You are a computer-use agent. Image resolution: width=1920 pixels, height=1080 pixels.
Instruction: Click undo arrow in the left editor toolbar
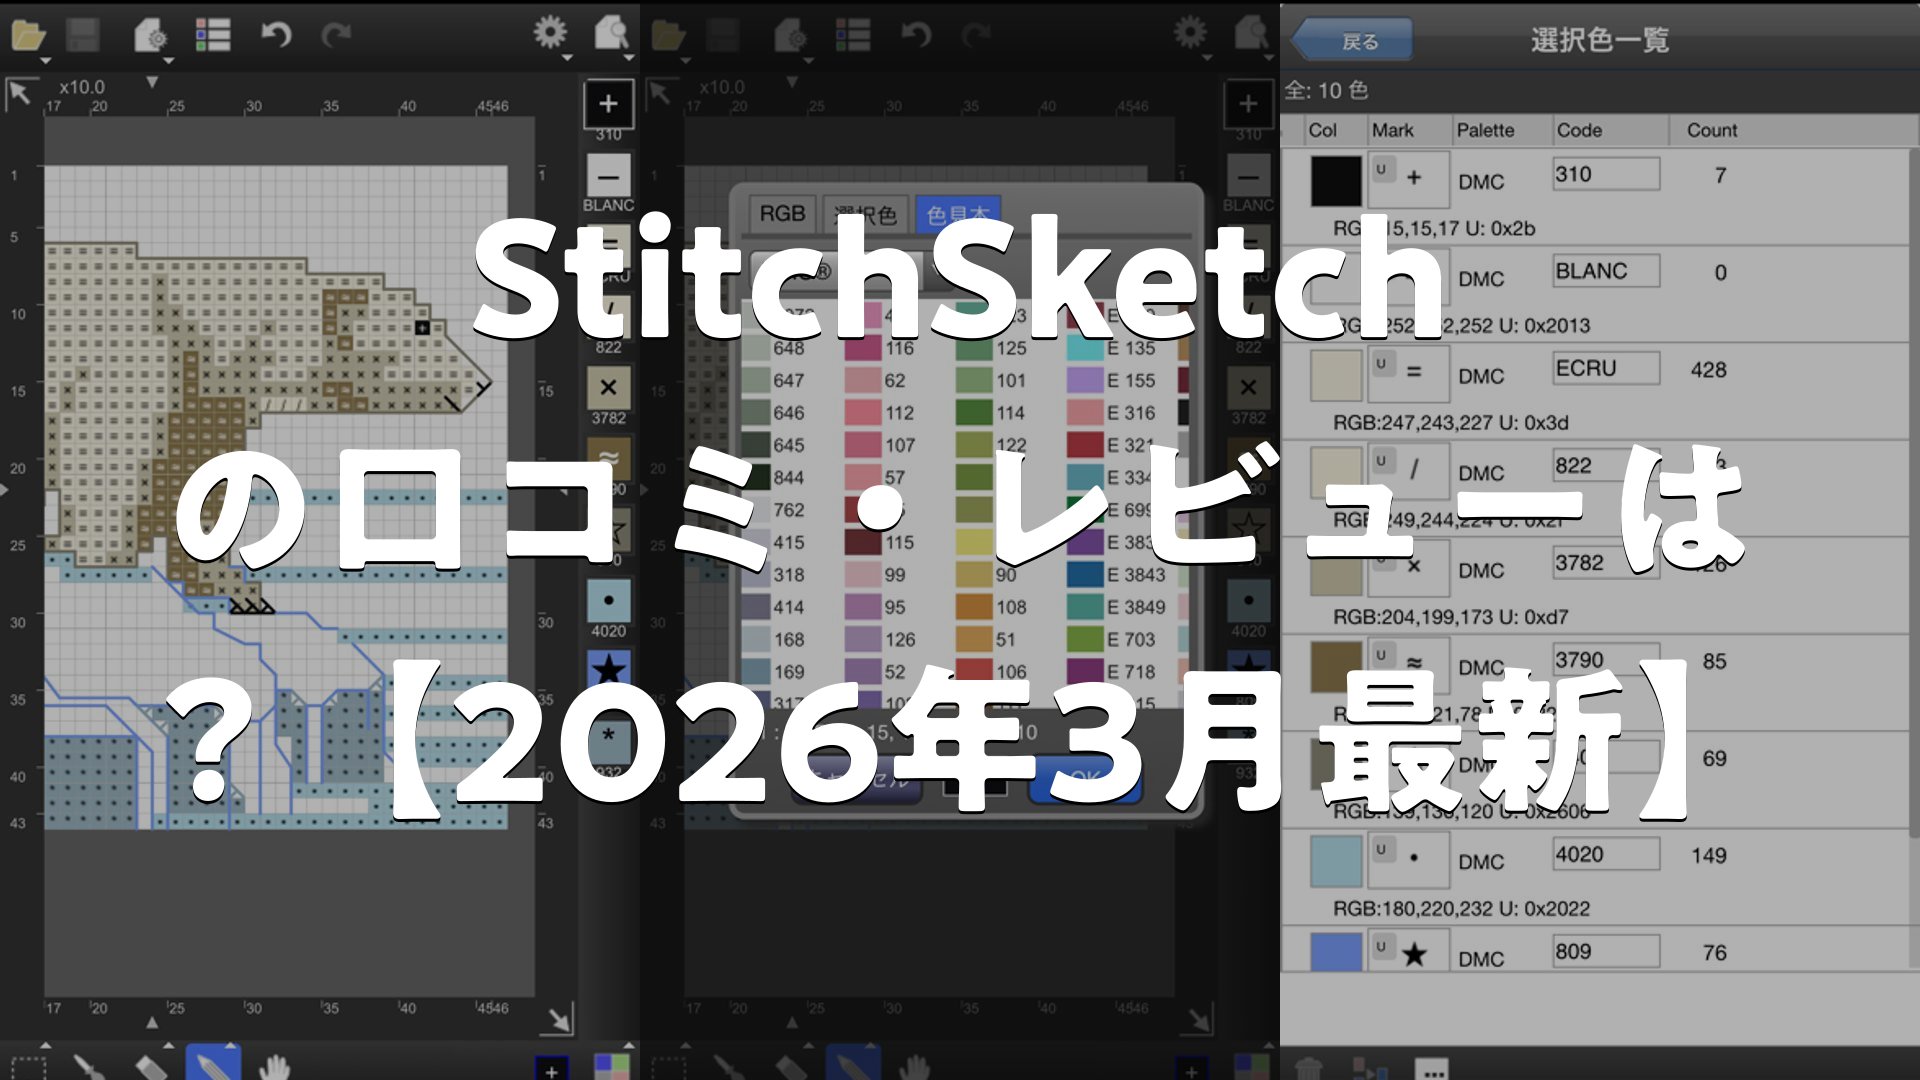[275, 36]
